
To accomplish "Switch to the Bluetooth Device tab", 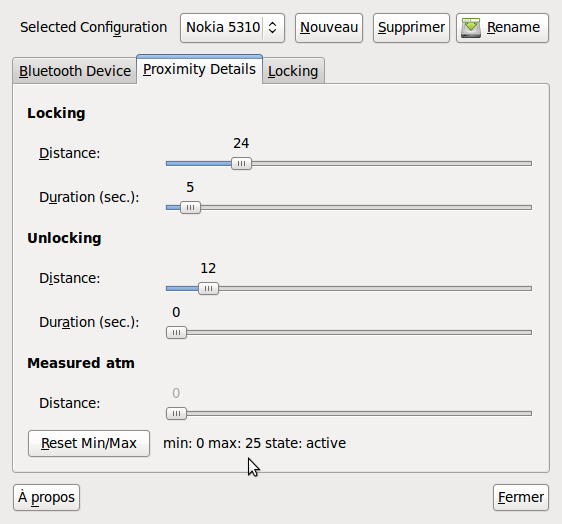I will [75, 71].
